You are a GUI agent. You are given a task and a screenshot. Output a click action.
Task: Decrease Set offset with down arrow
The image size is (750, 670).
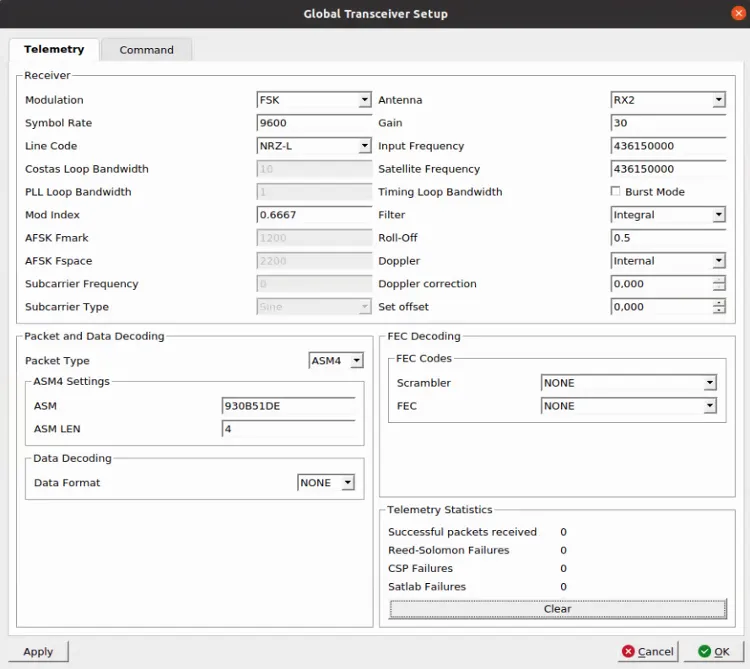point(719,310)
